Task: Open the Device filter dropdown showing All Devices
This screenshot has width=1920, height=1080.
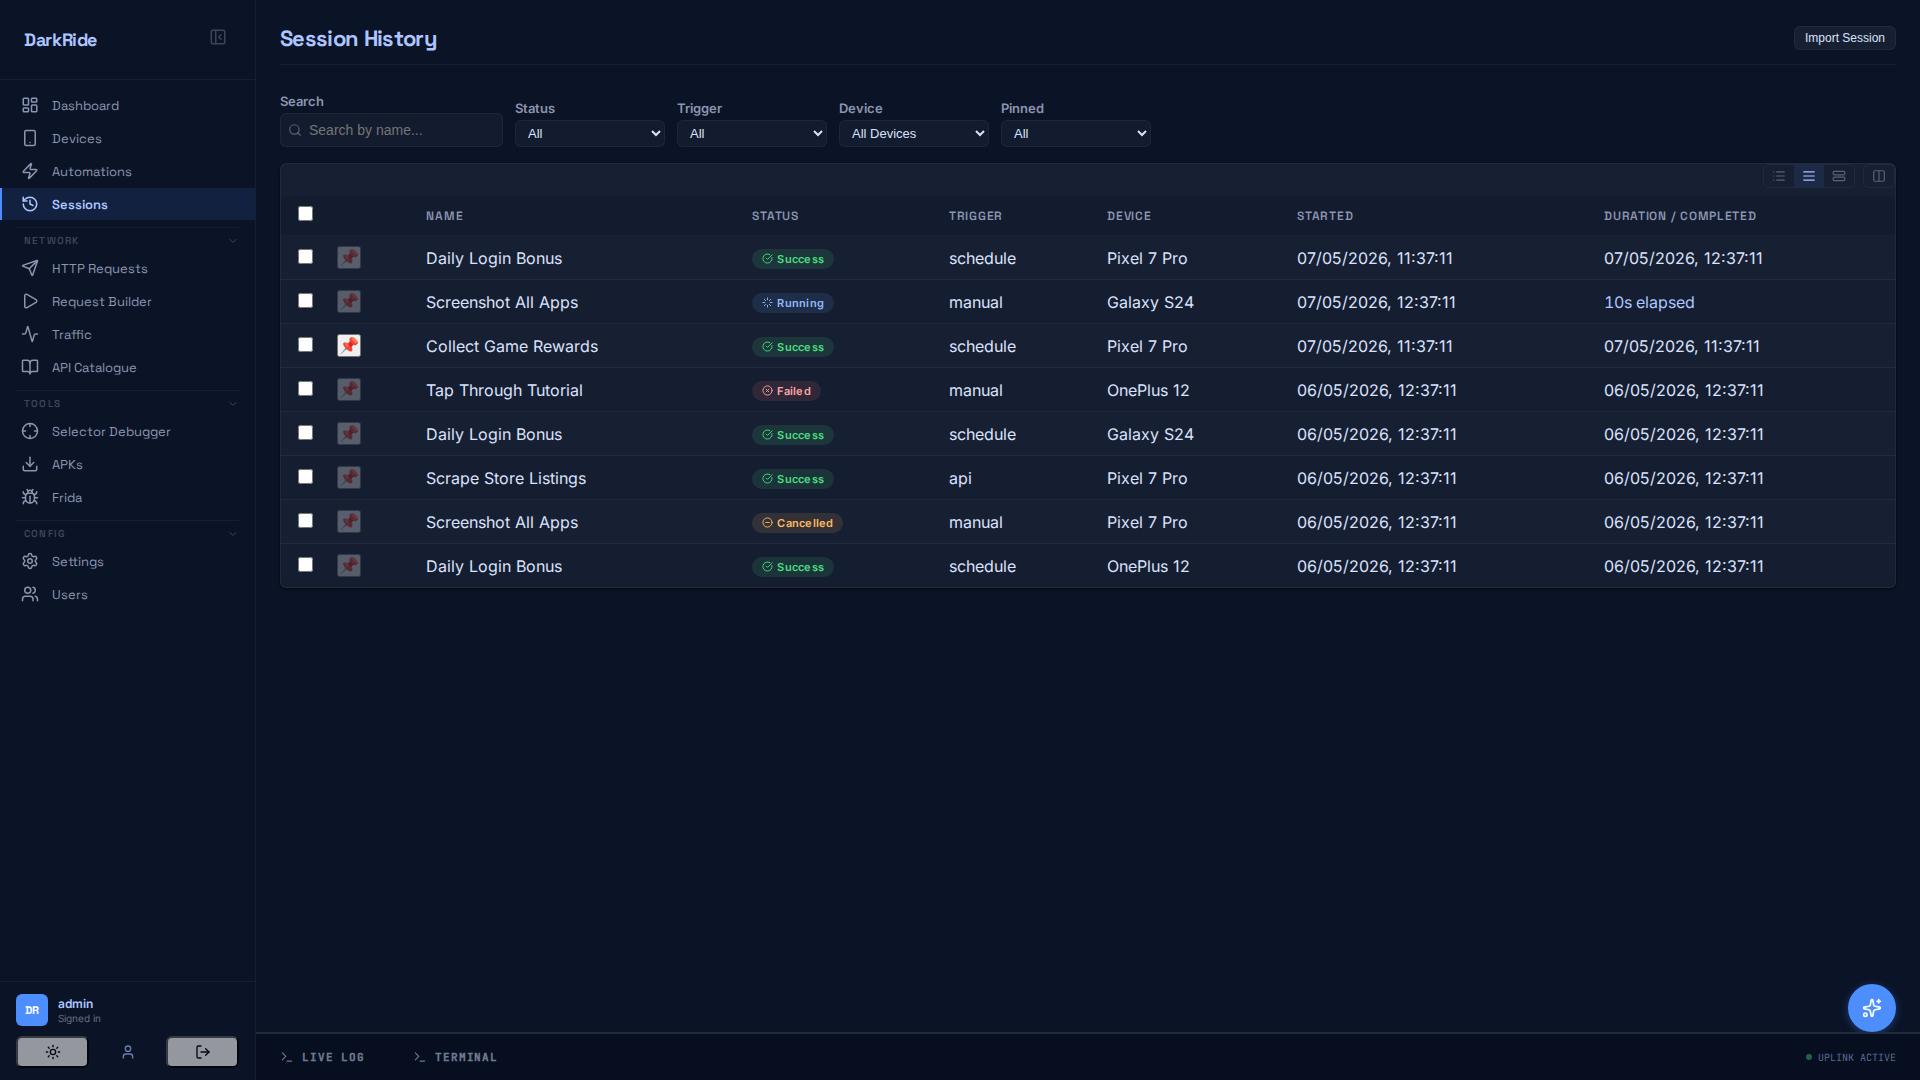Action: (x=914, y=133)
